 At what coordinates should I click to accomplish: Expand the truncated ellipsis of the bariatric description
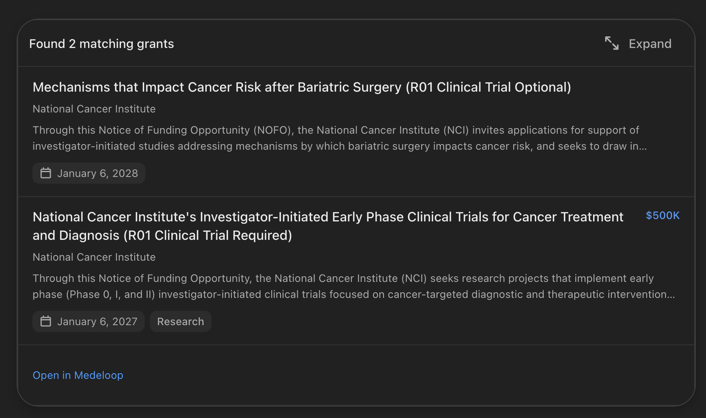(x=641, y=146)
